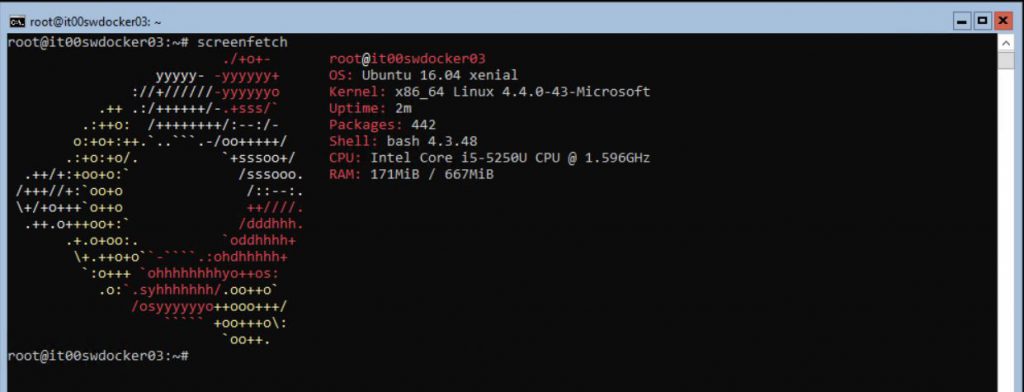The width and height of the screenshot is (1024, 392).
Task: Click the Kernel version line
Action: pos(490,92)
